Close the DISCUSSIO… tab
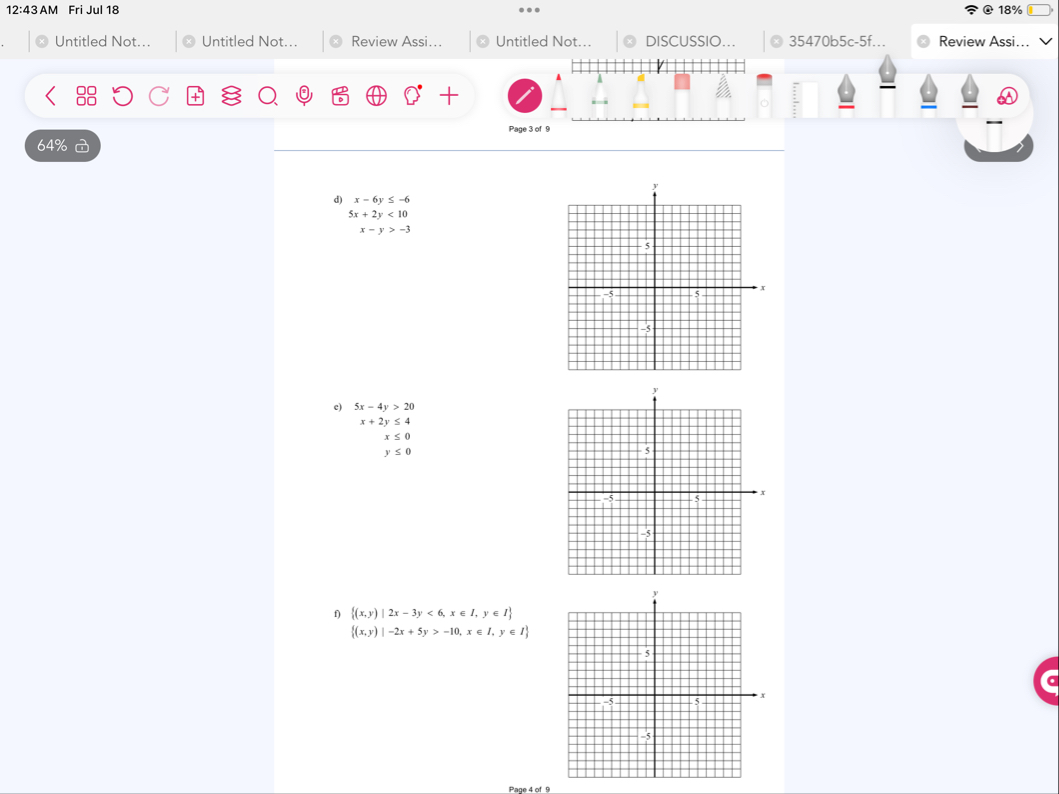 [629, 41]
